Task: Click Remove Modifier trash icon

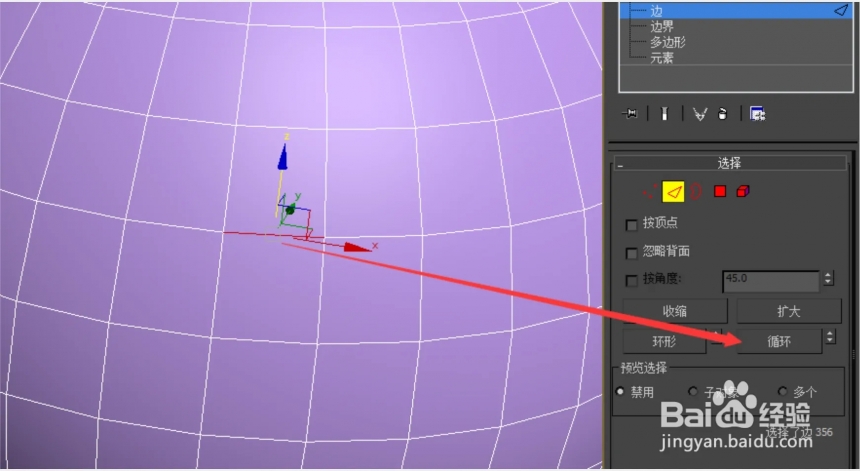Action: (722, 114)
